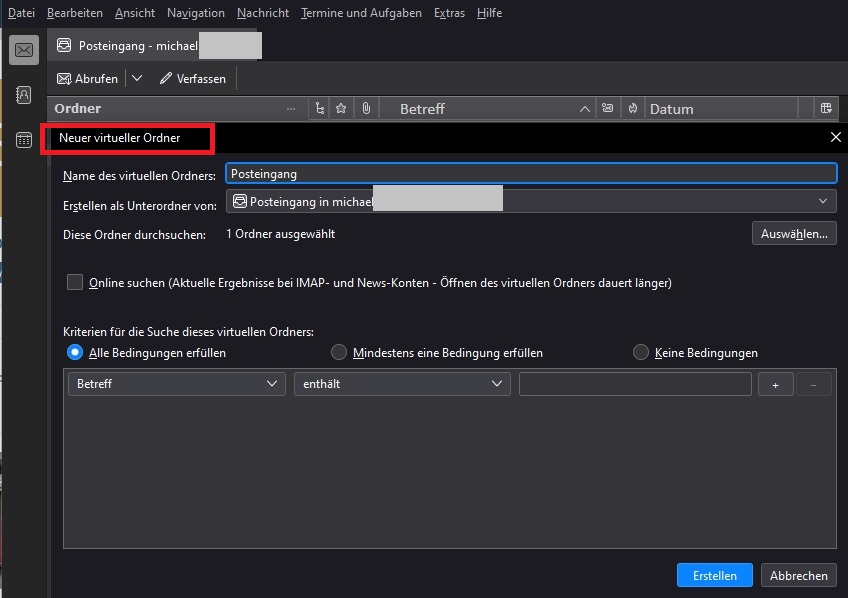Enable the Online suchen checkbox

point(75,283)
